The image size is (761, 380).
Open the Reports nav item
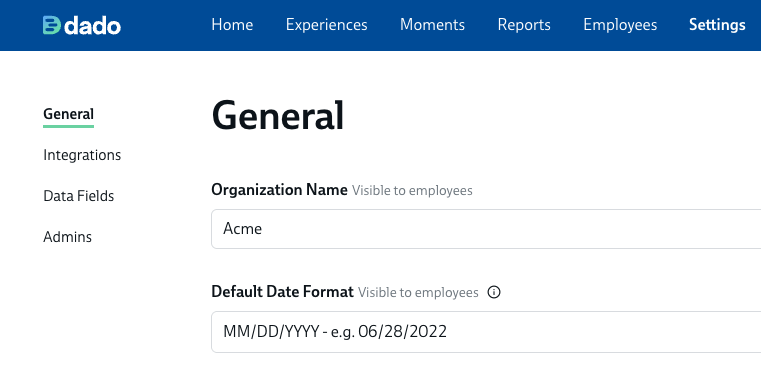point(524,25)
